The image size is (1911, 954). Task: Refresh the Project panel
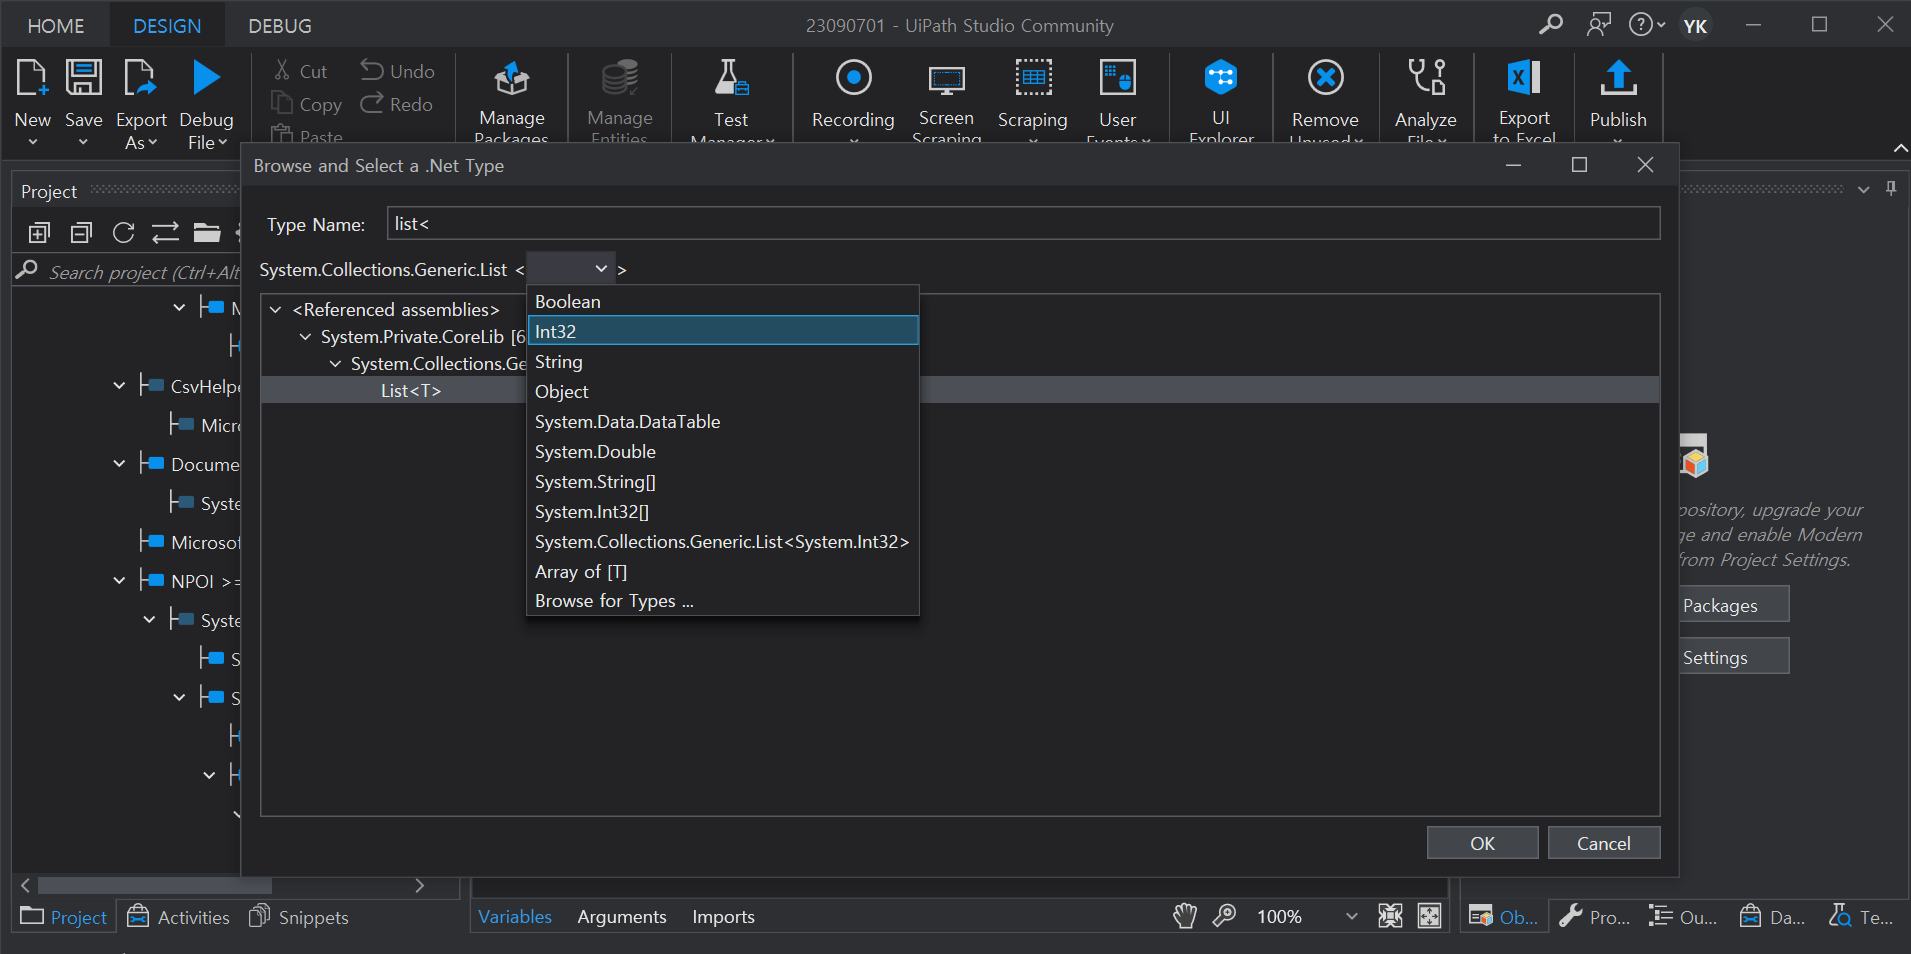[123, 233]
